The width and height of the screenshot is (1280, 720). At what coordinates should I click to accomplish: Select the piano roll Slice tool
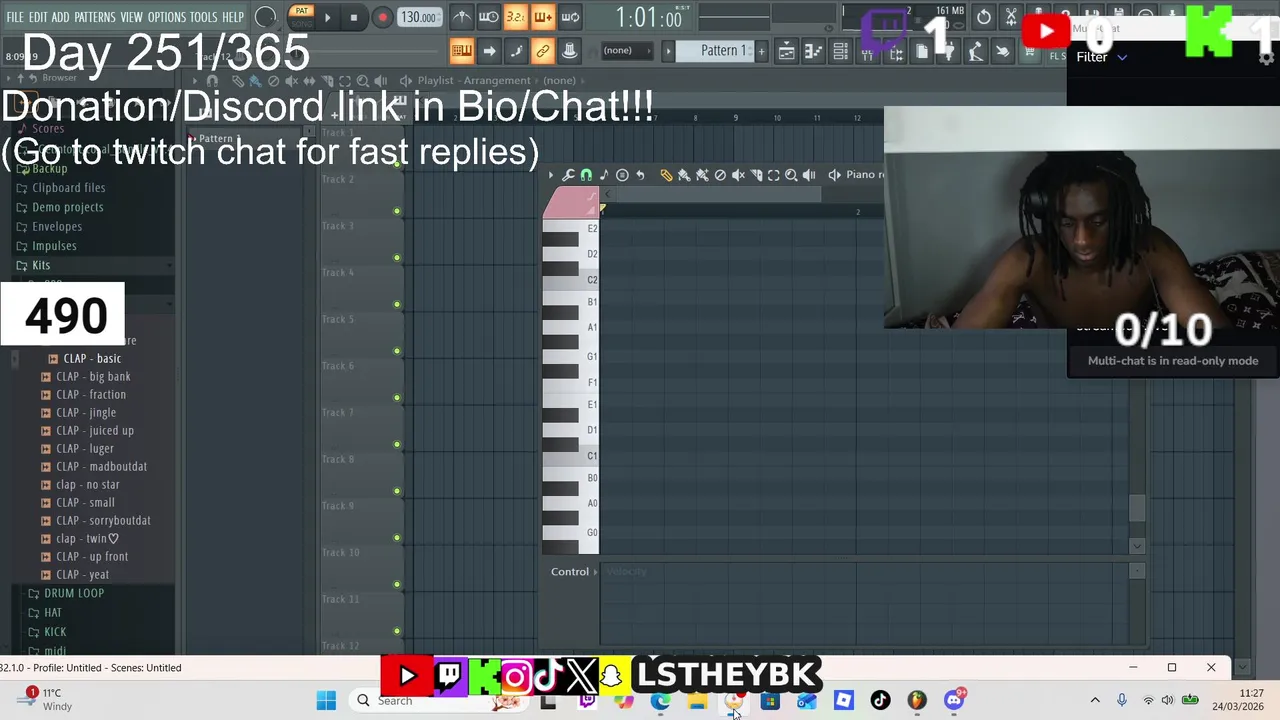756,175
